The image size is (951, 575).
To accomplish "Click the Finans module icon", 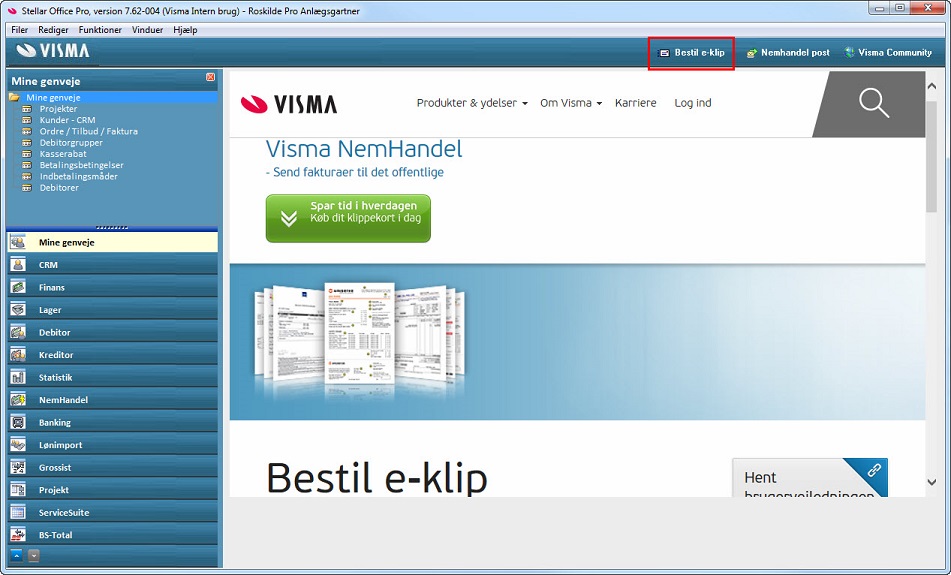I will pos(18,287).
